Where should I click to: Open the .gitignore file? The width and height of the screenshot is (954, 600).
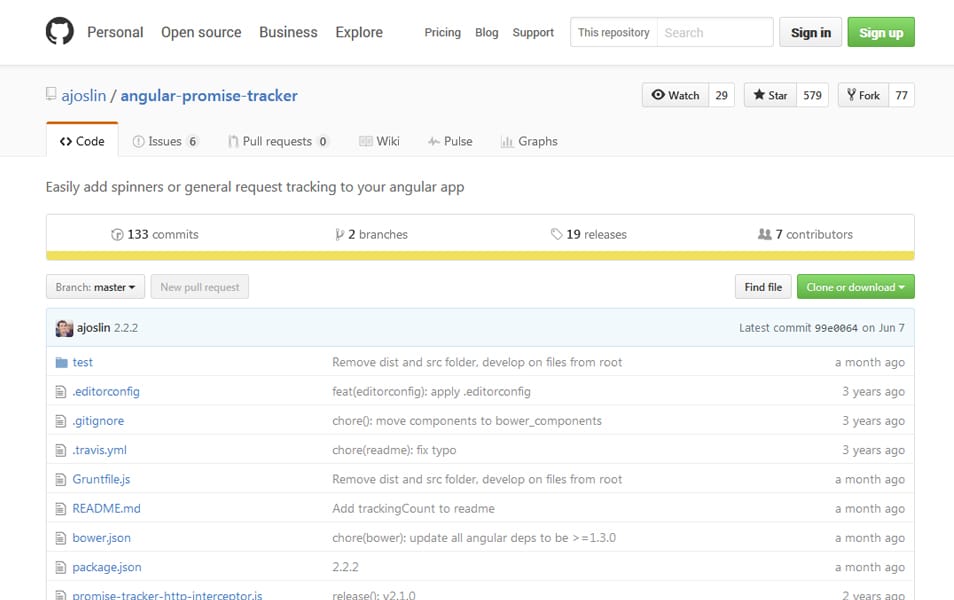pos(98,421)
